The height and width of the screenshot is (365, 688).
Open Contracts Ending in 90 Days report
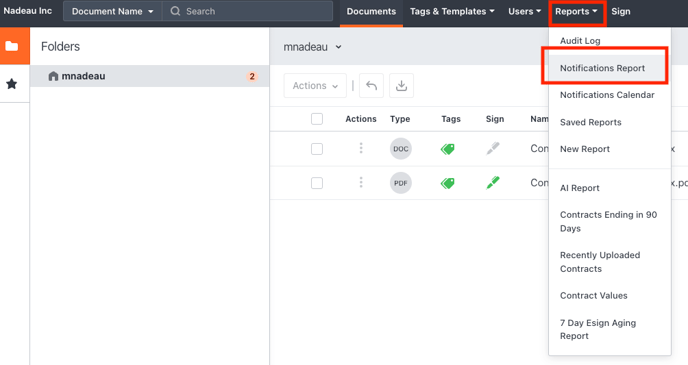tap(609, 222)
